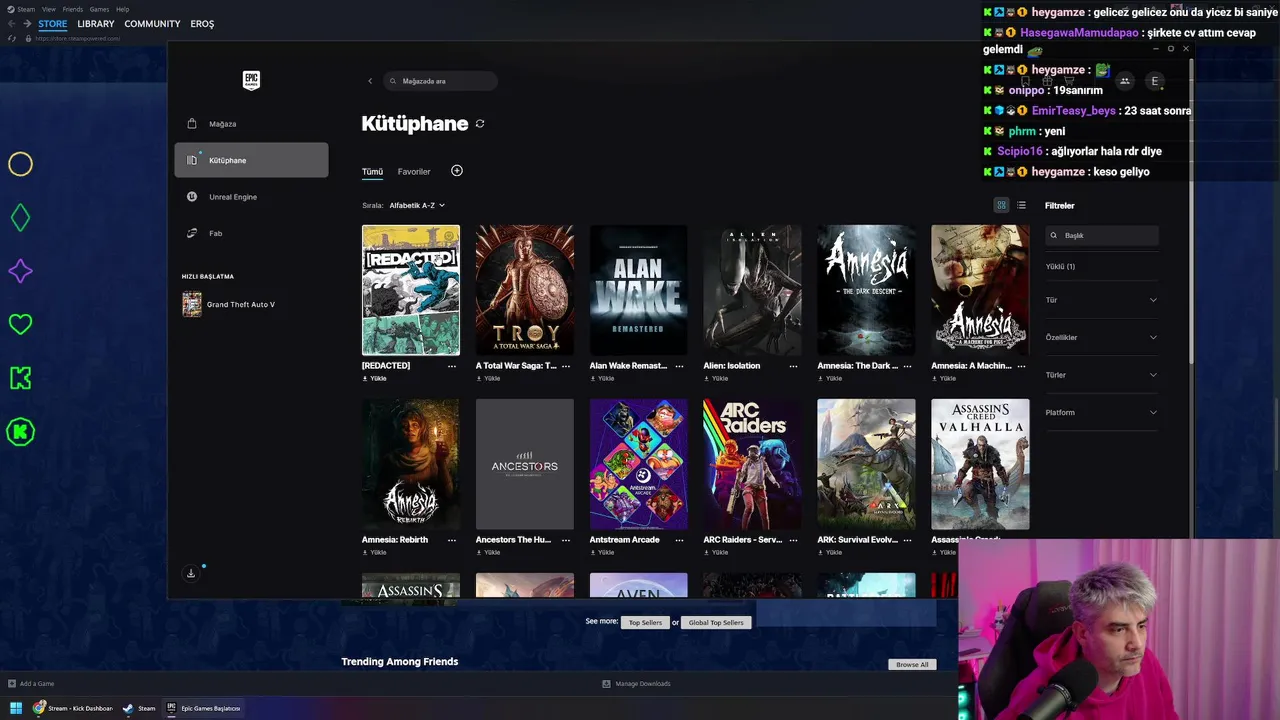The width and height of the screenshot is (1280, 720).
Task: Open options menu for Amnesia: A Machine
Action: (x=1022, y=366)
